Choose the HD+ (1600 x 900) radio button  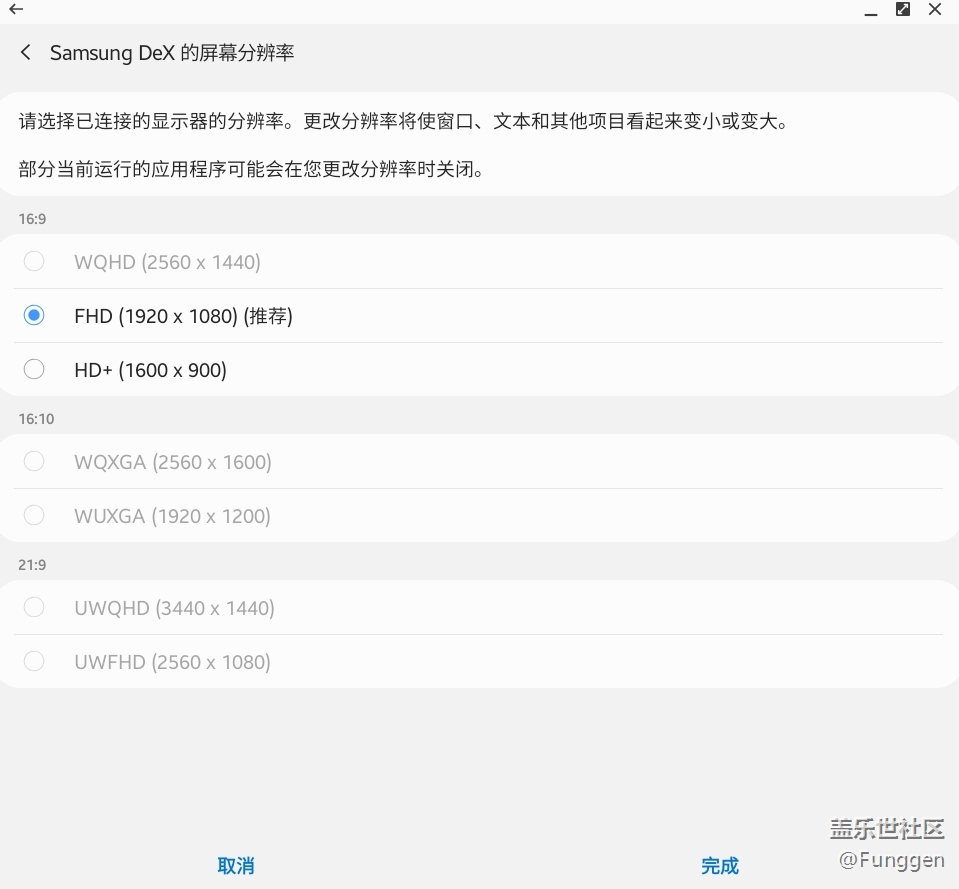[34, 369]
